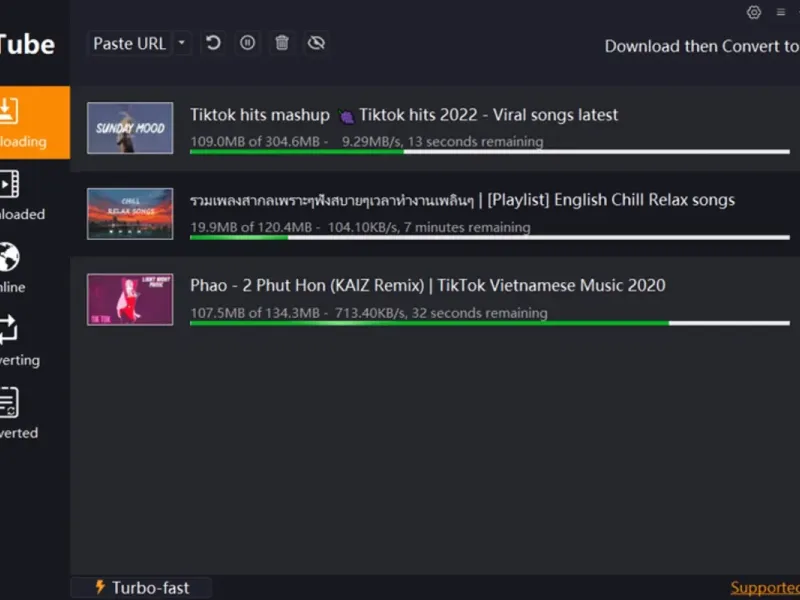Open settings via the gear icon
The width and height of the screenshot is (800, 600).
coord(754,12)
